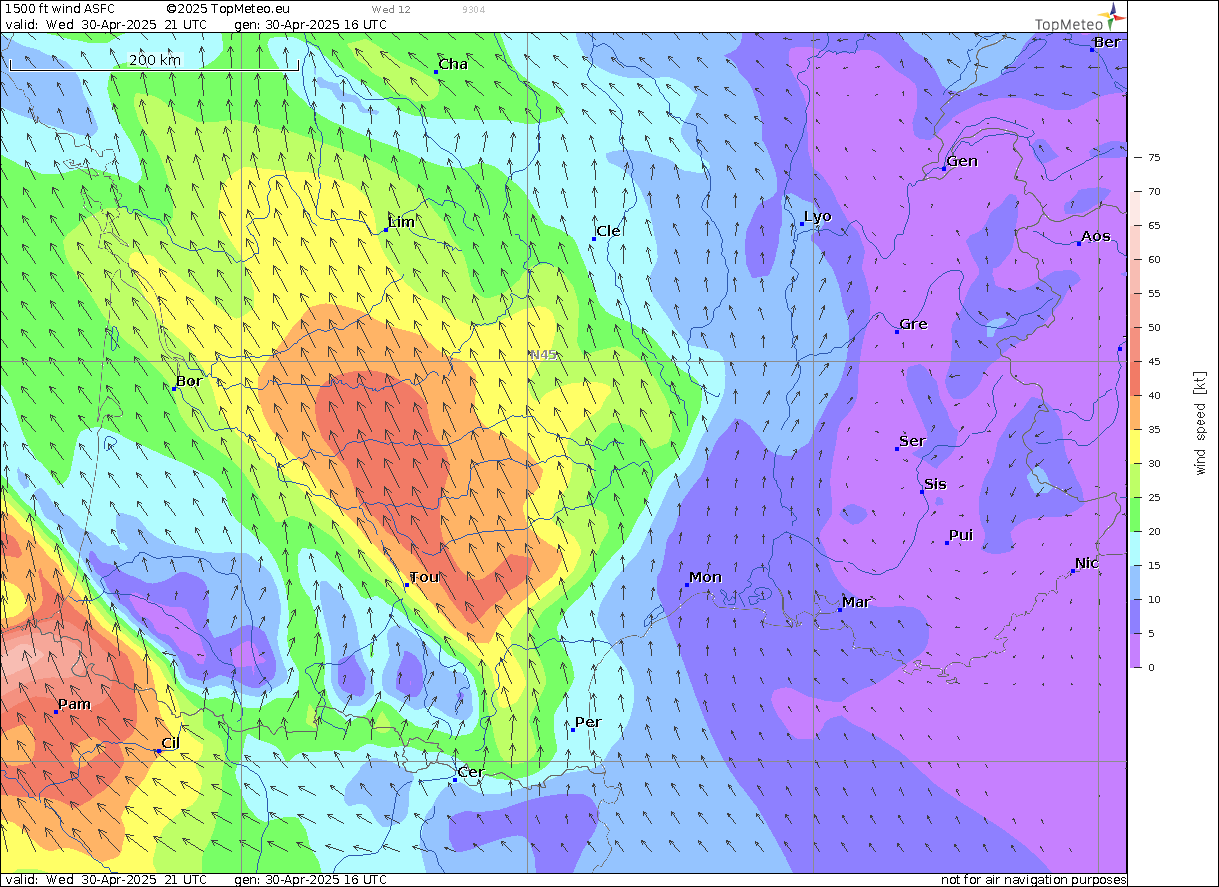Pick the orange legend band between 35 and 40
Viewport: 1219px width, 887px height.
click(x=1136, y=413)
